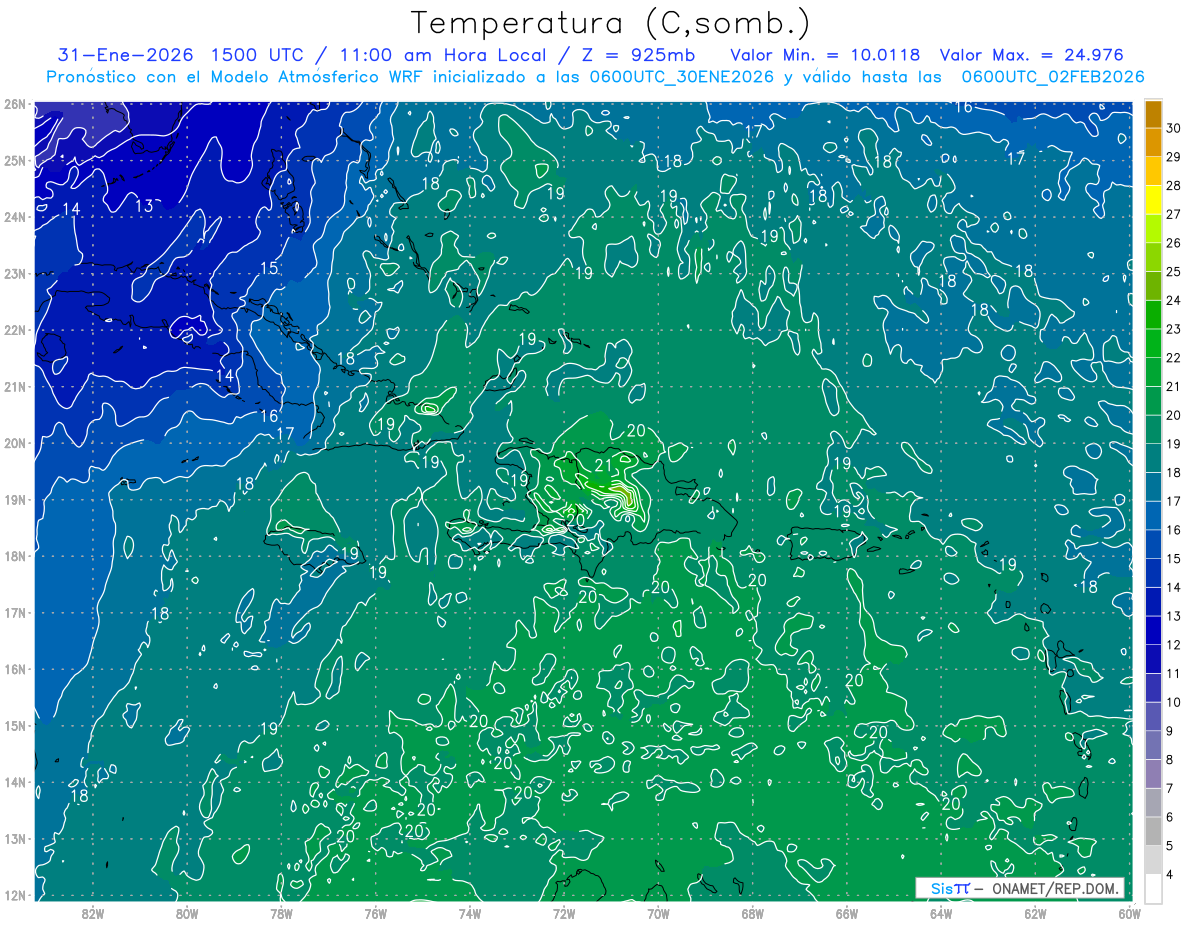The height and width of the screenshot is (927, 1200).
Task: Click the '62W' longitude axis label
Action: tap(1035, 913)
